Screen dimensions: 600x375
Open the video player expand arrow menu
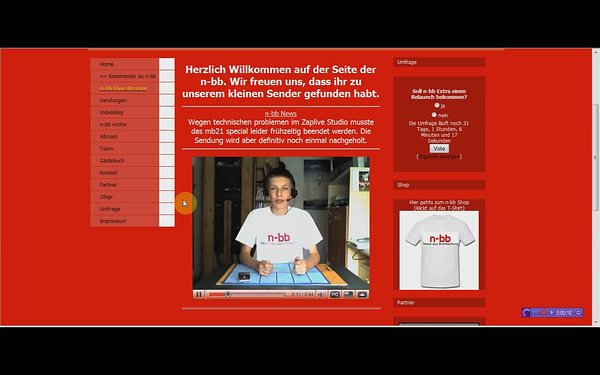(x=362, y=294)
